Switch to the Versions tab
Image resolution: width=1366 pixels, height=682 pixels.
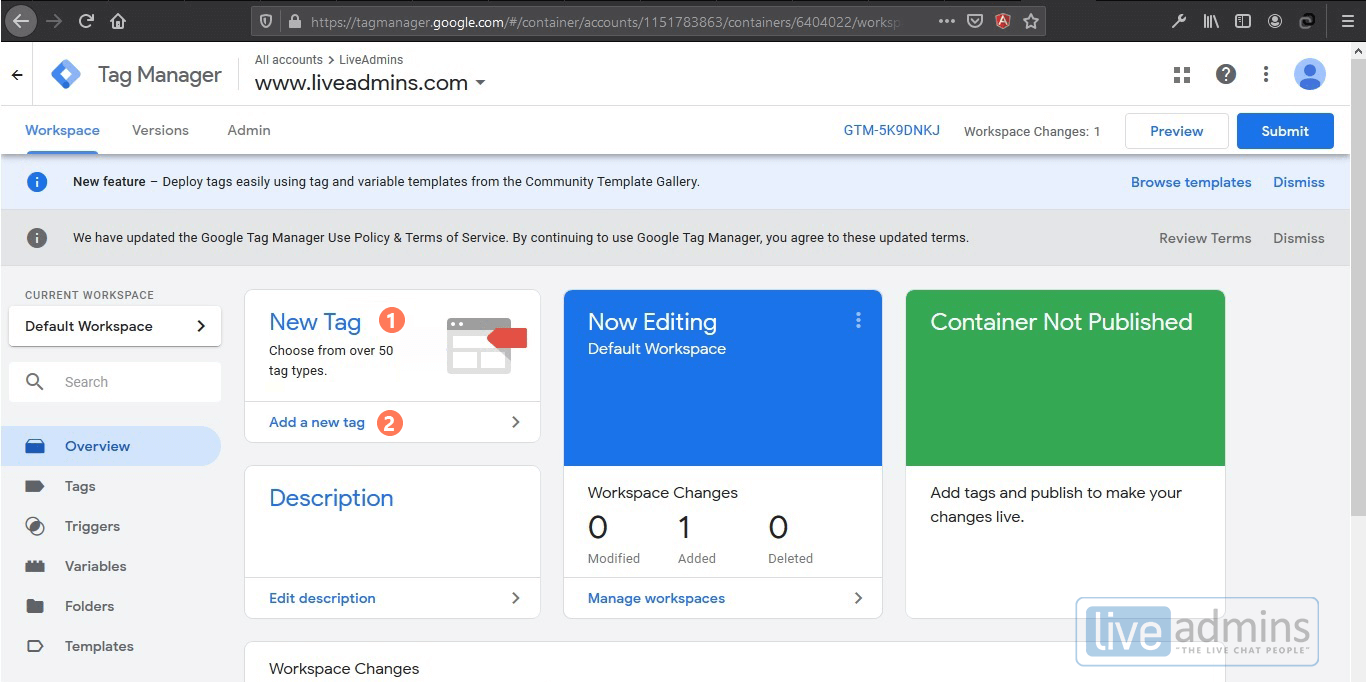tap(160, 130)
